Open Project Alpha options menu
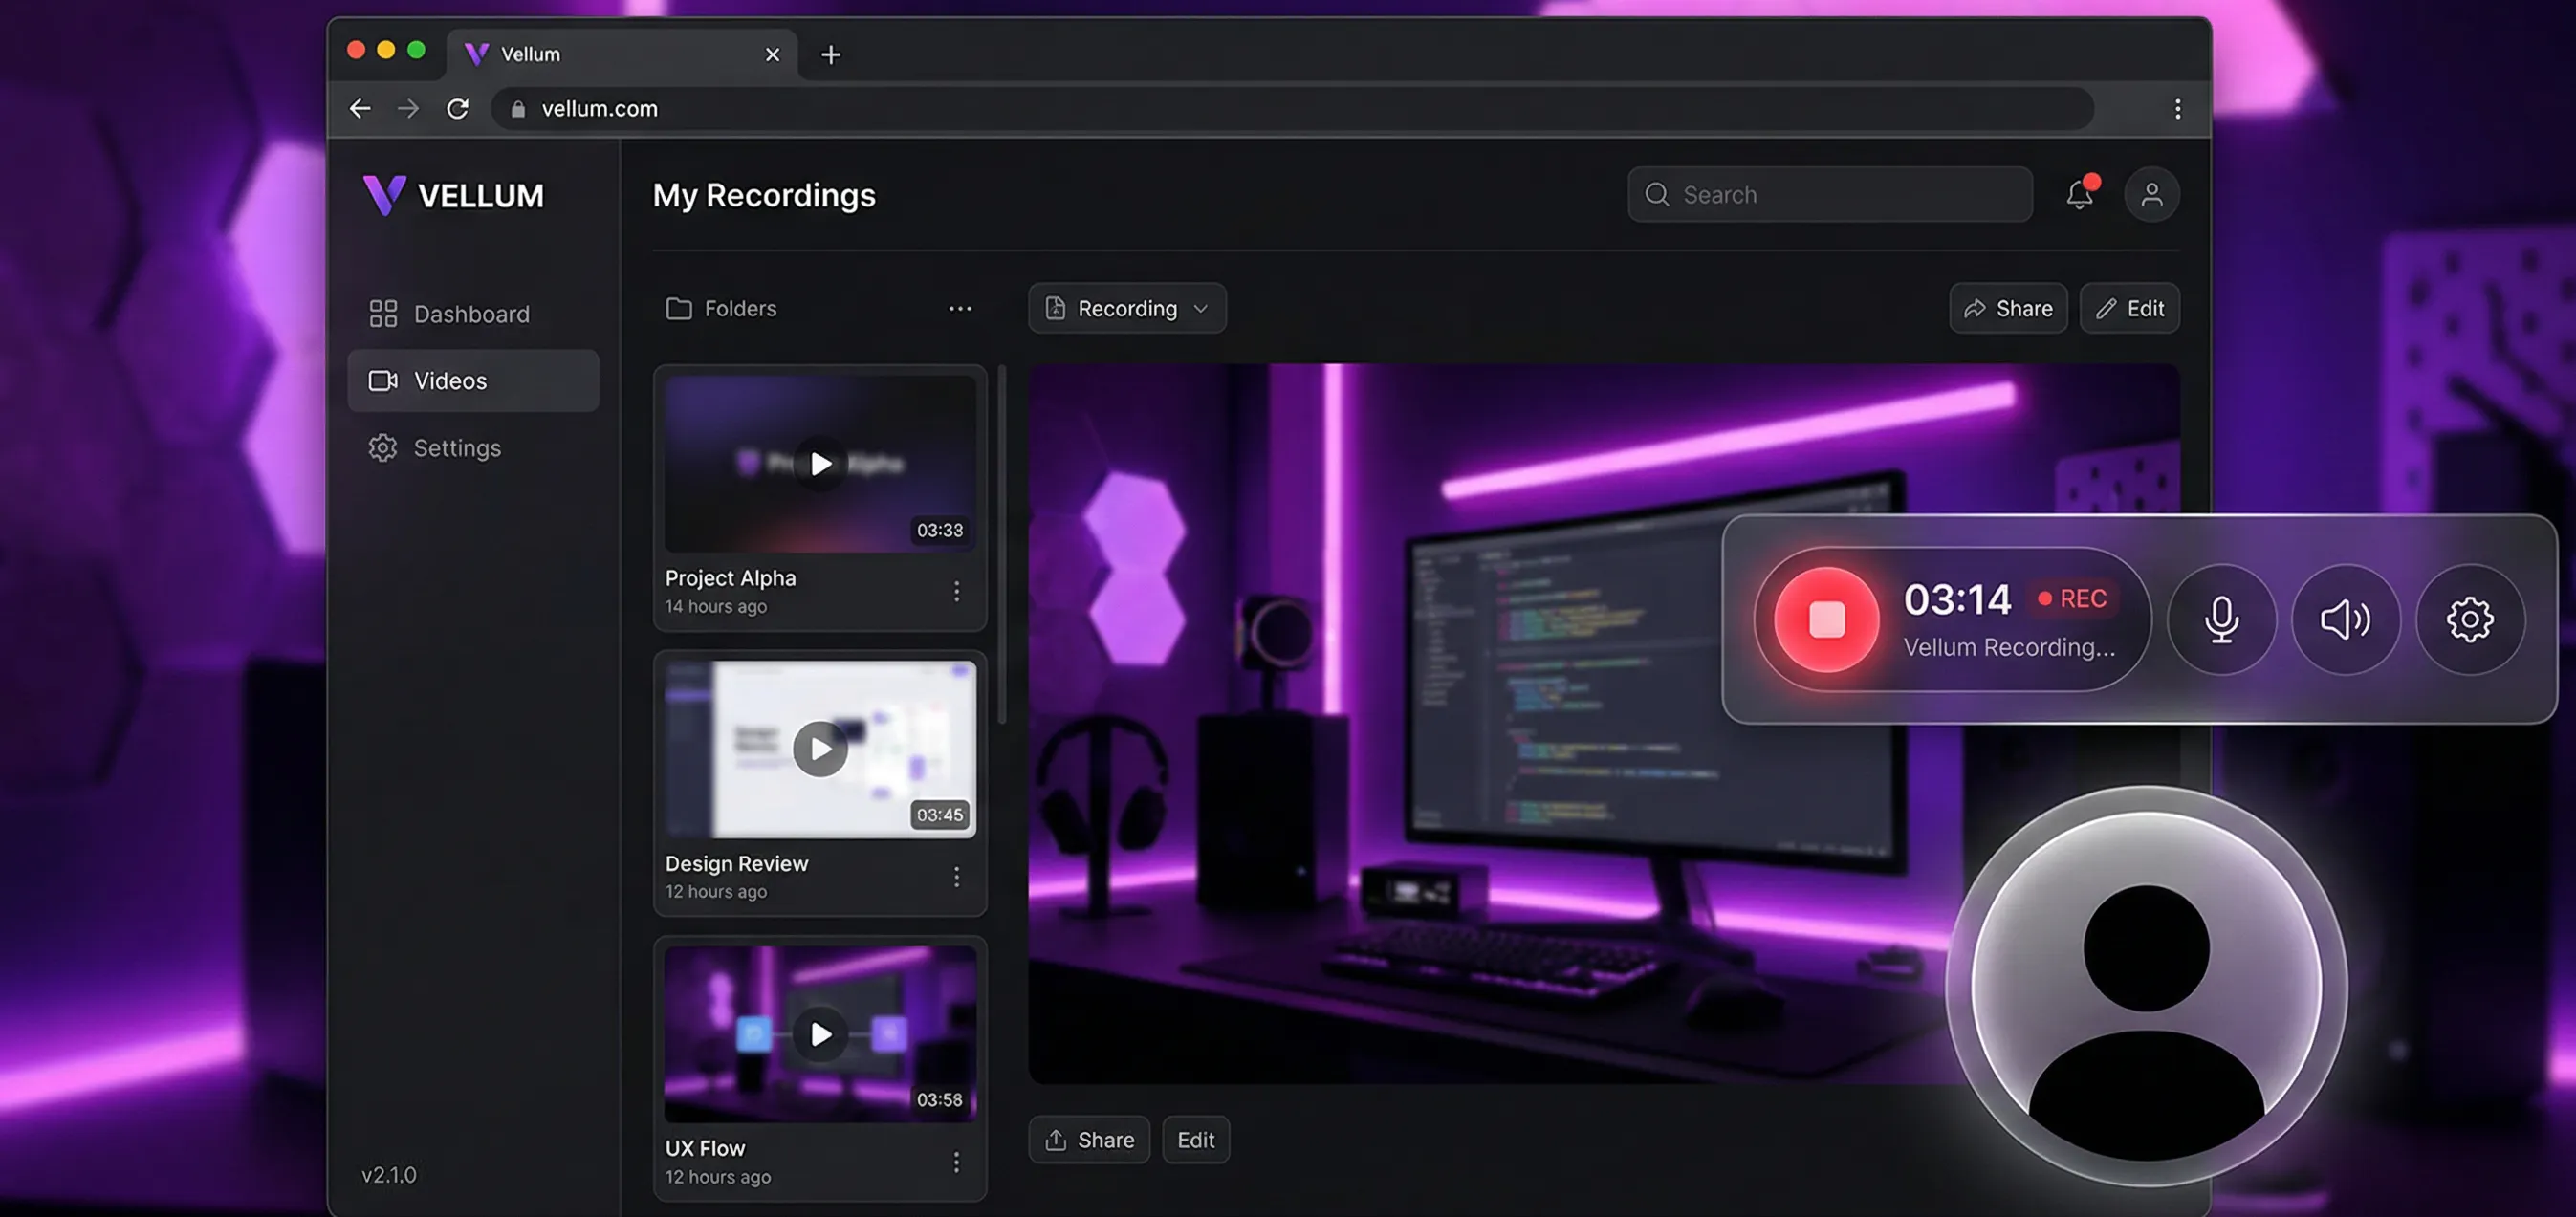 click(956, 591)
